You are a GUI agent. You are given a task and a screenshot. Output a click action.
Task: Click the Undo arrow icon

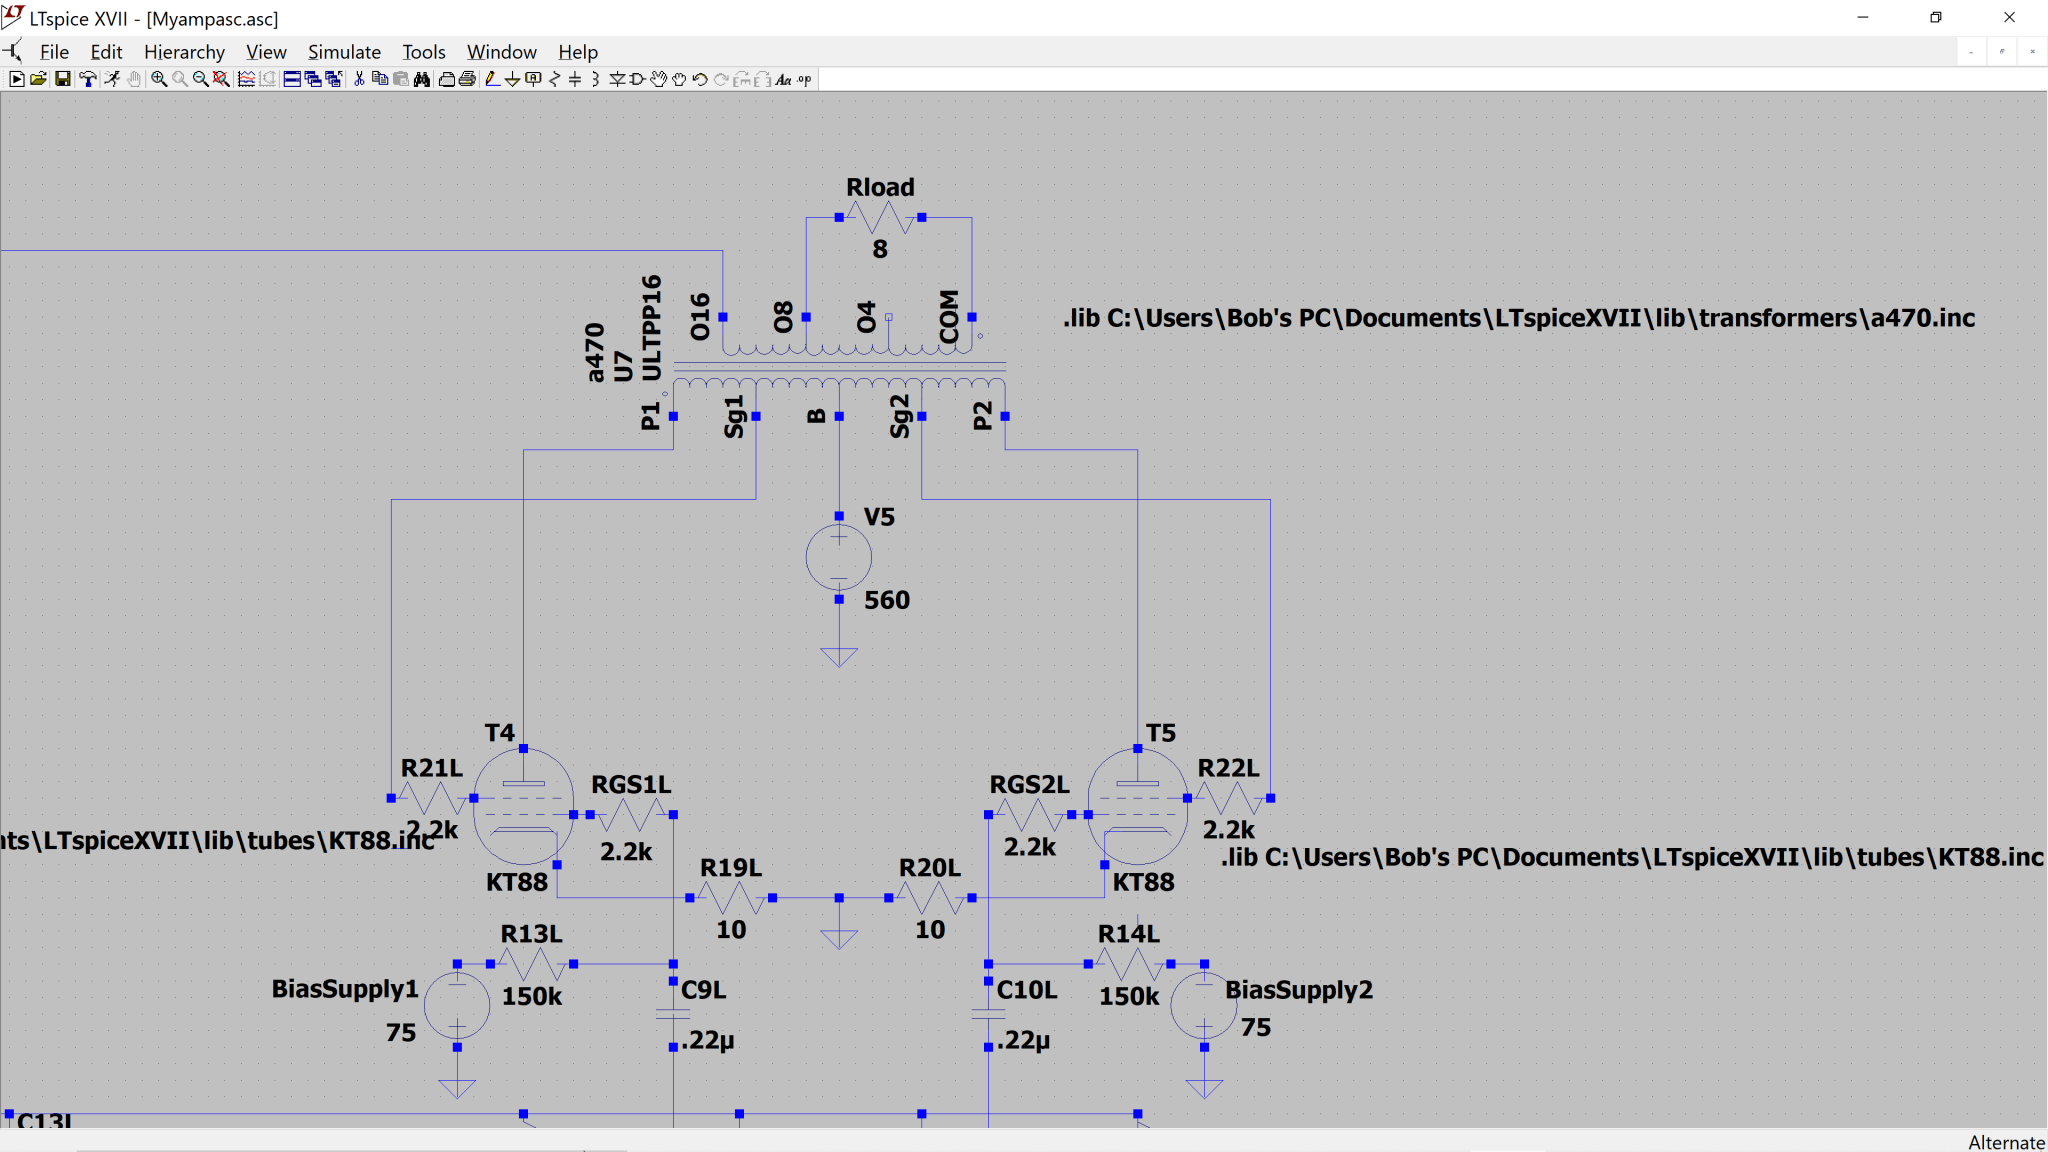699,79
